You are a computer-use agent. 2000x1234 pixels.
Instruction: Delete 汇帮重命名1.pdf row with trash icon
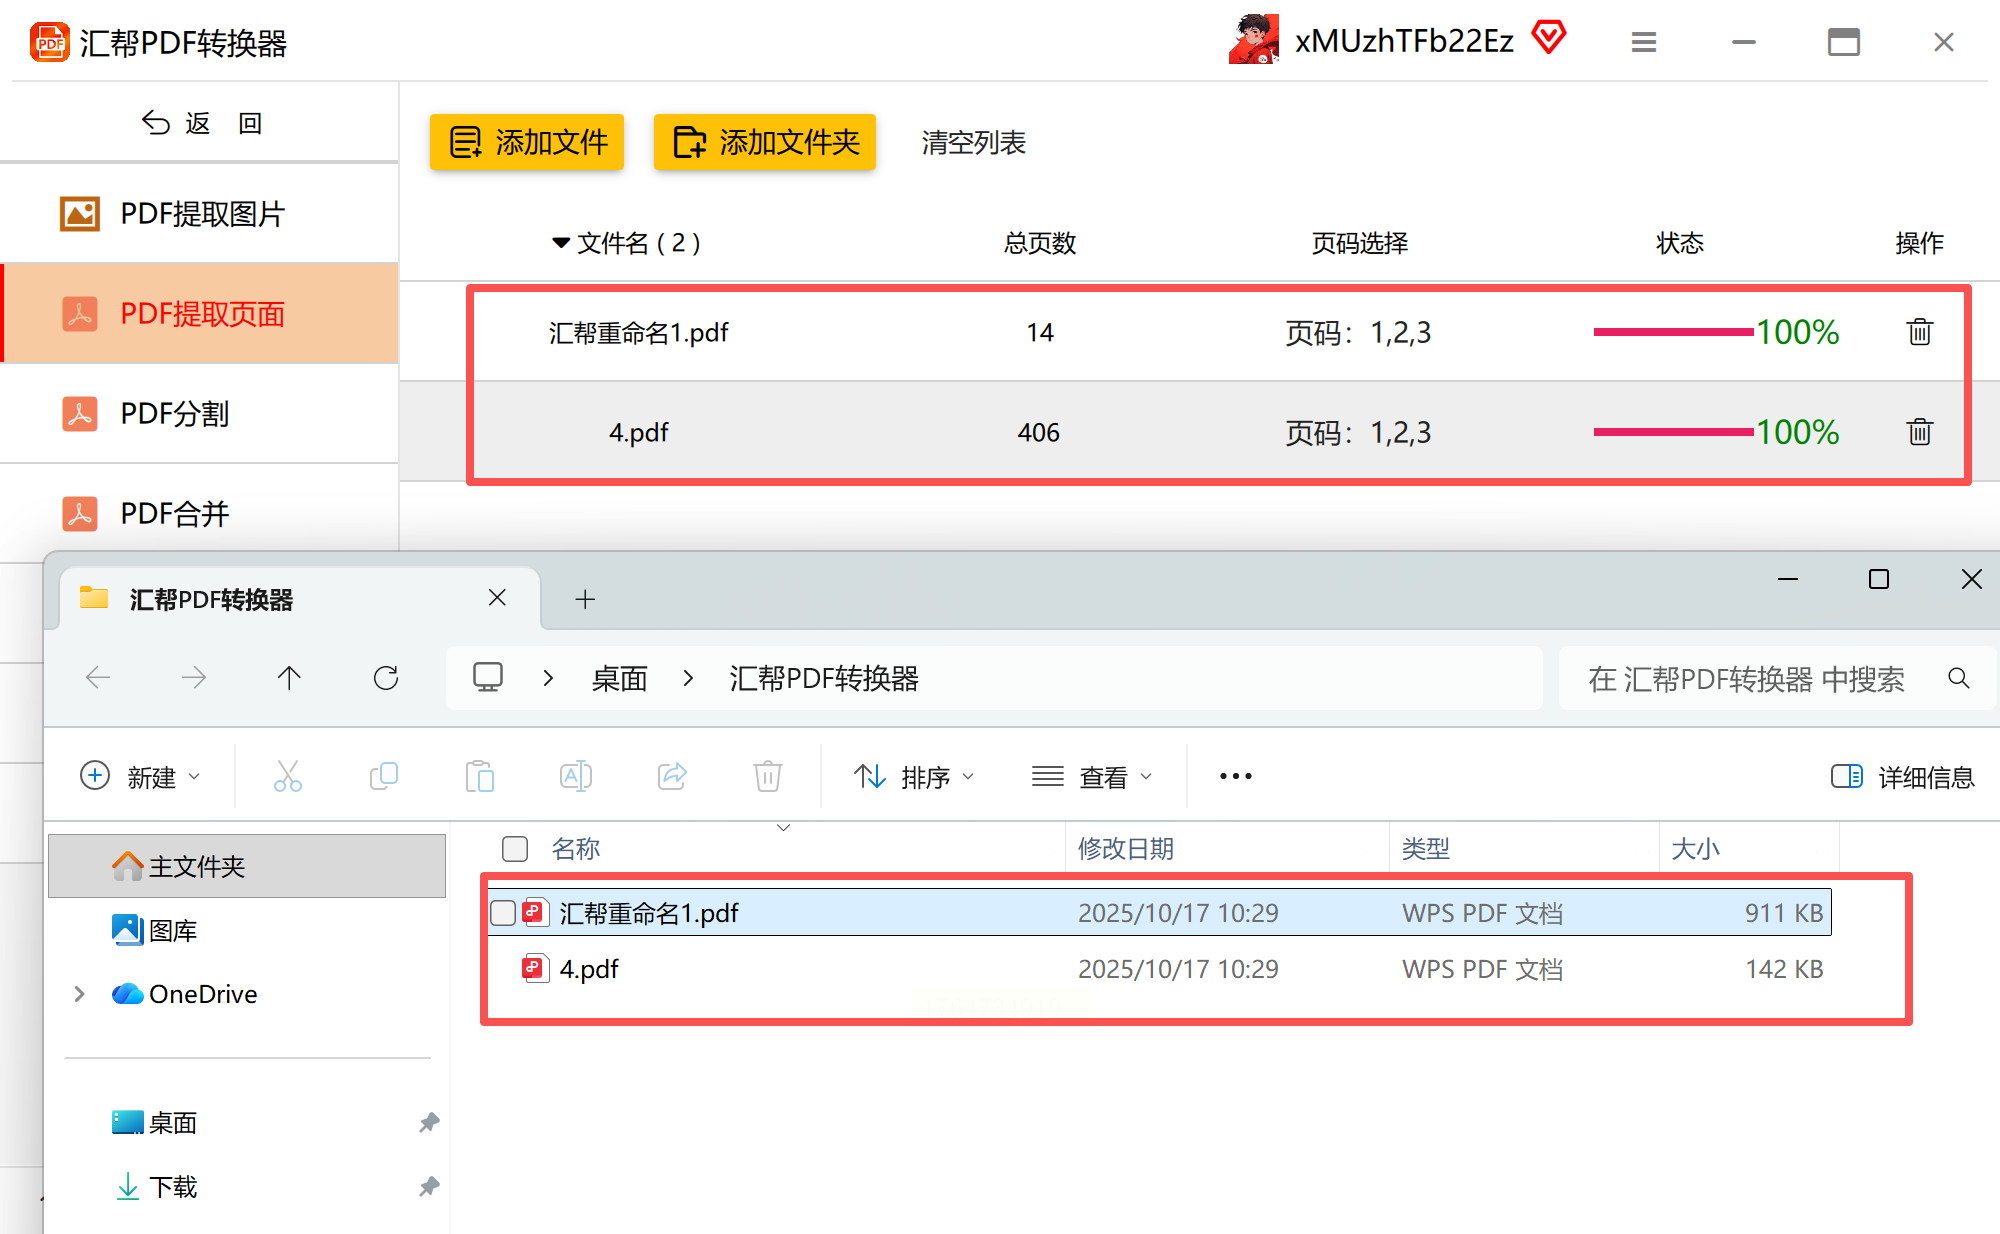pos(1919,332)
